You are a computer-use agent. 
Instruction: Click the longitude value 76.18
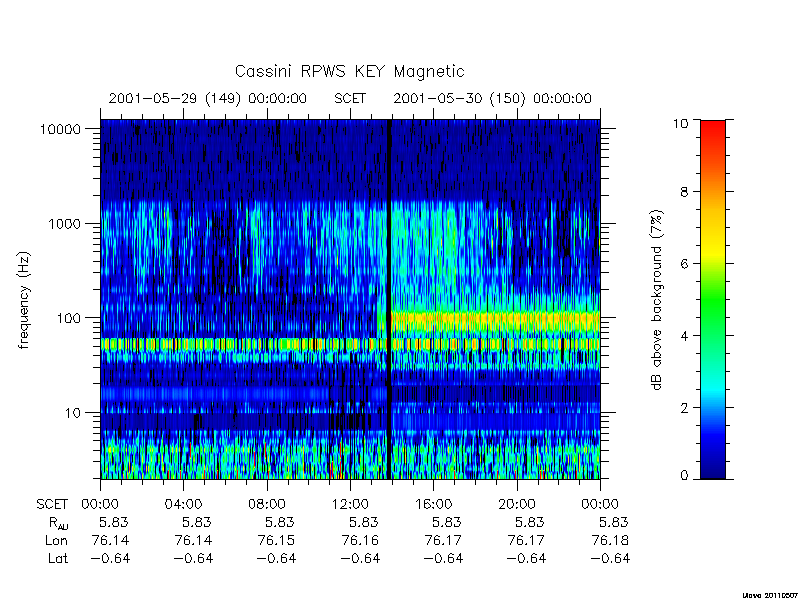click(610, 540)
